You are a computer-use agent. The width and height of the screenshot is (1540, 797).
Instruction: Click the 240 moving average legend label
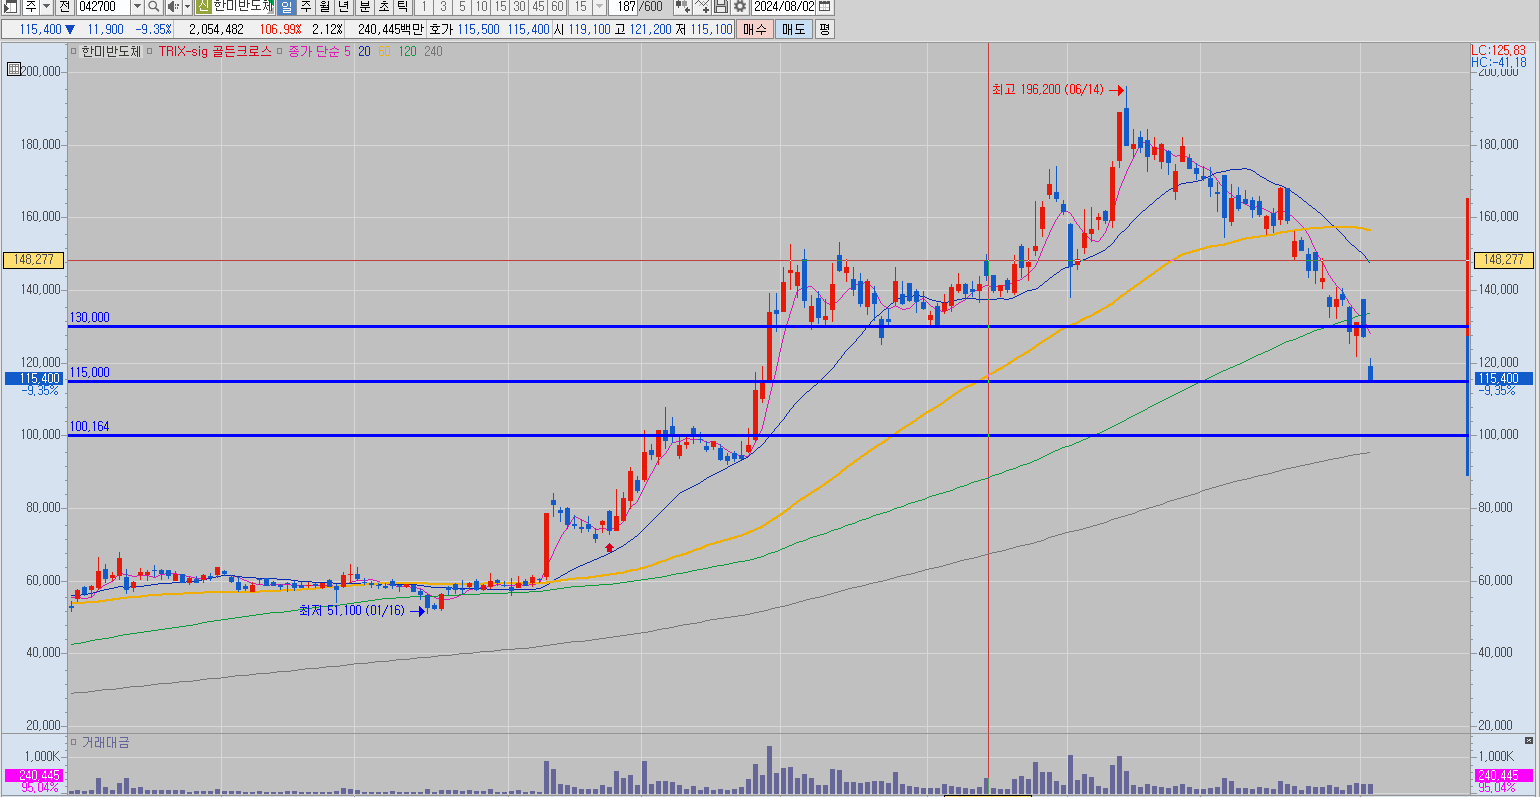[433, 51]
